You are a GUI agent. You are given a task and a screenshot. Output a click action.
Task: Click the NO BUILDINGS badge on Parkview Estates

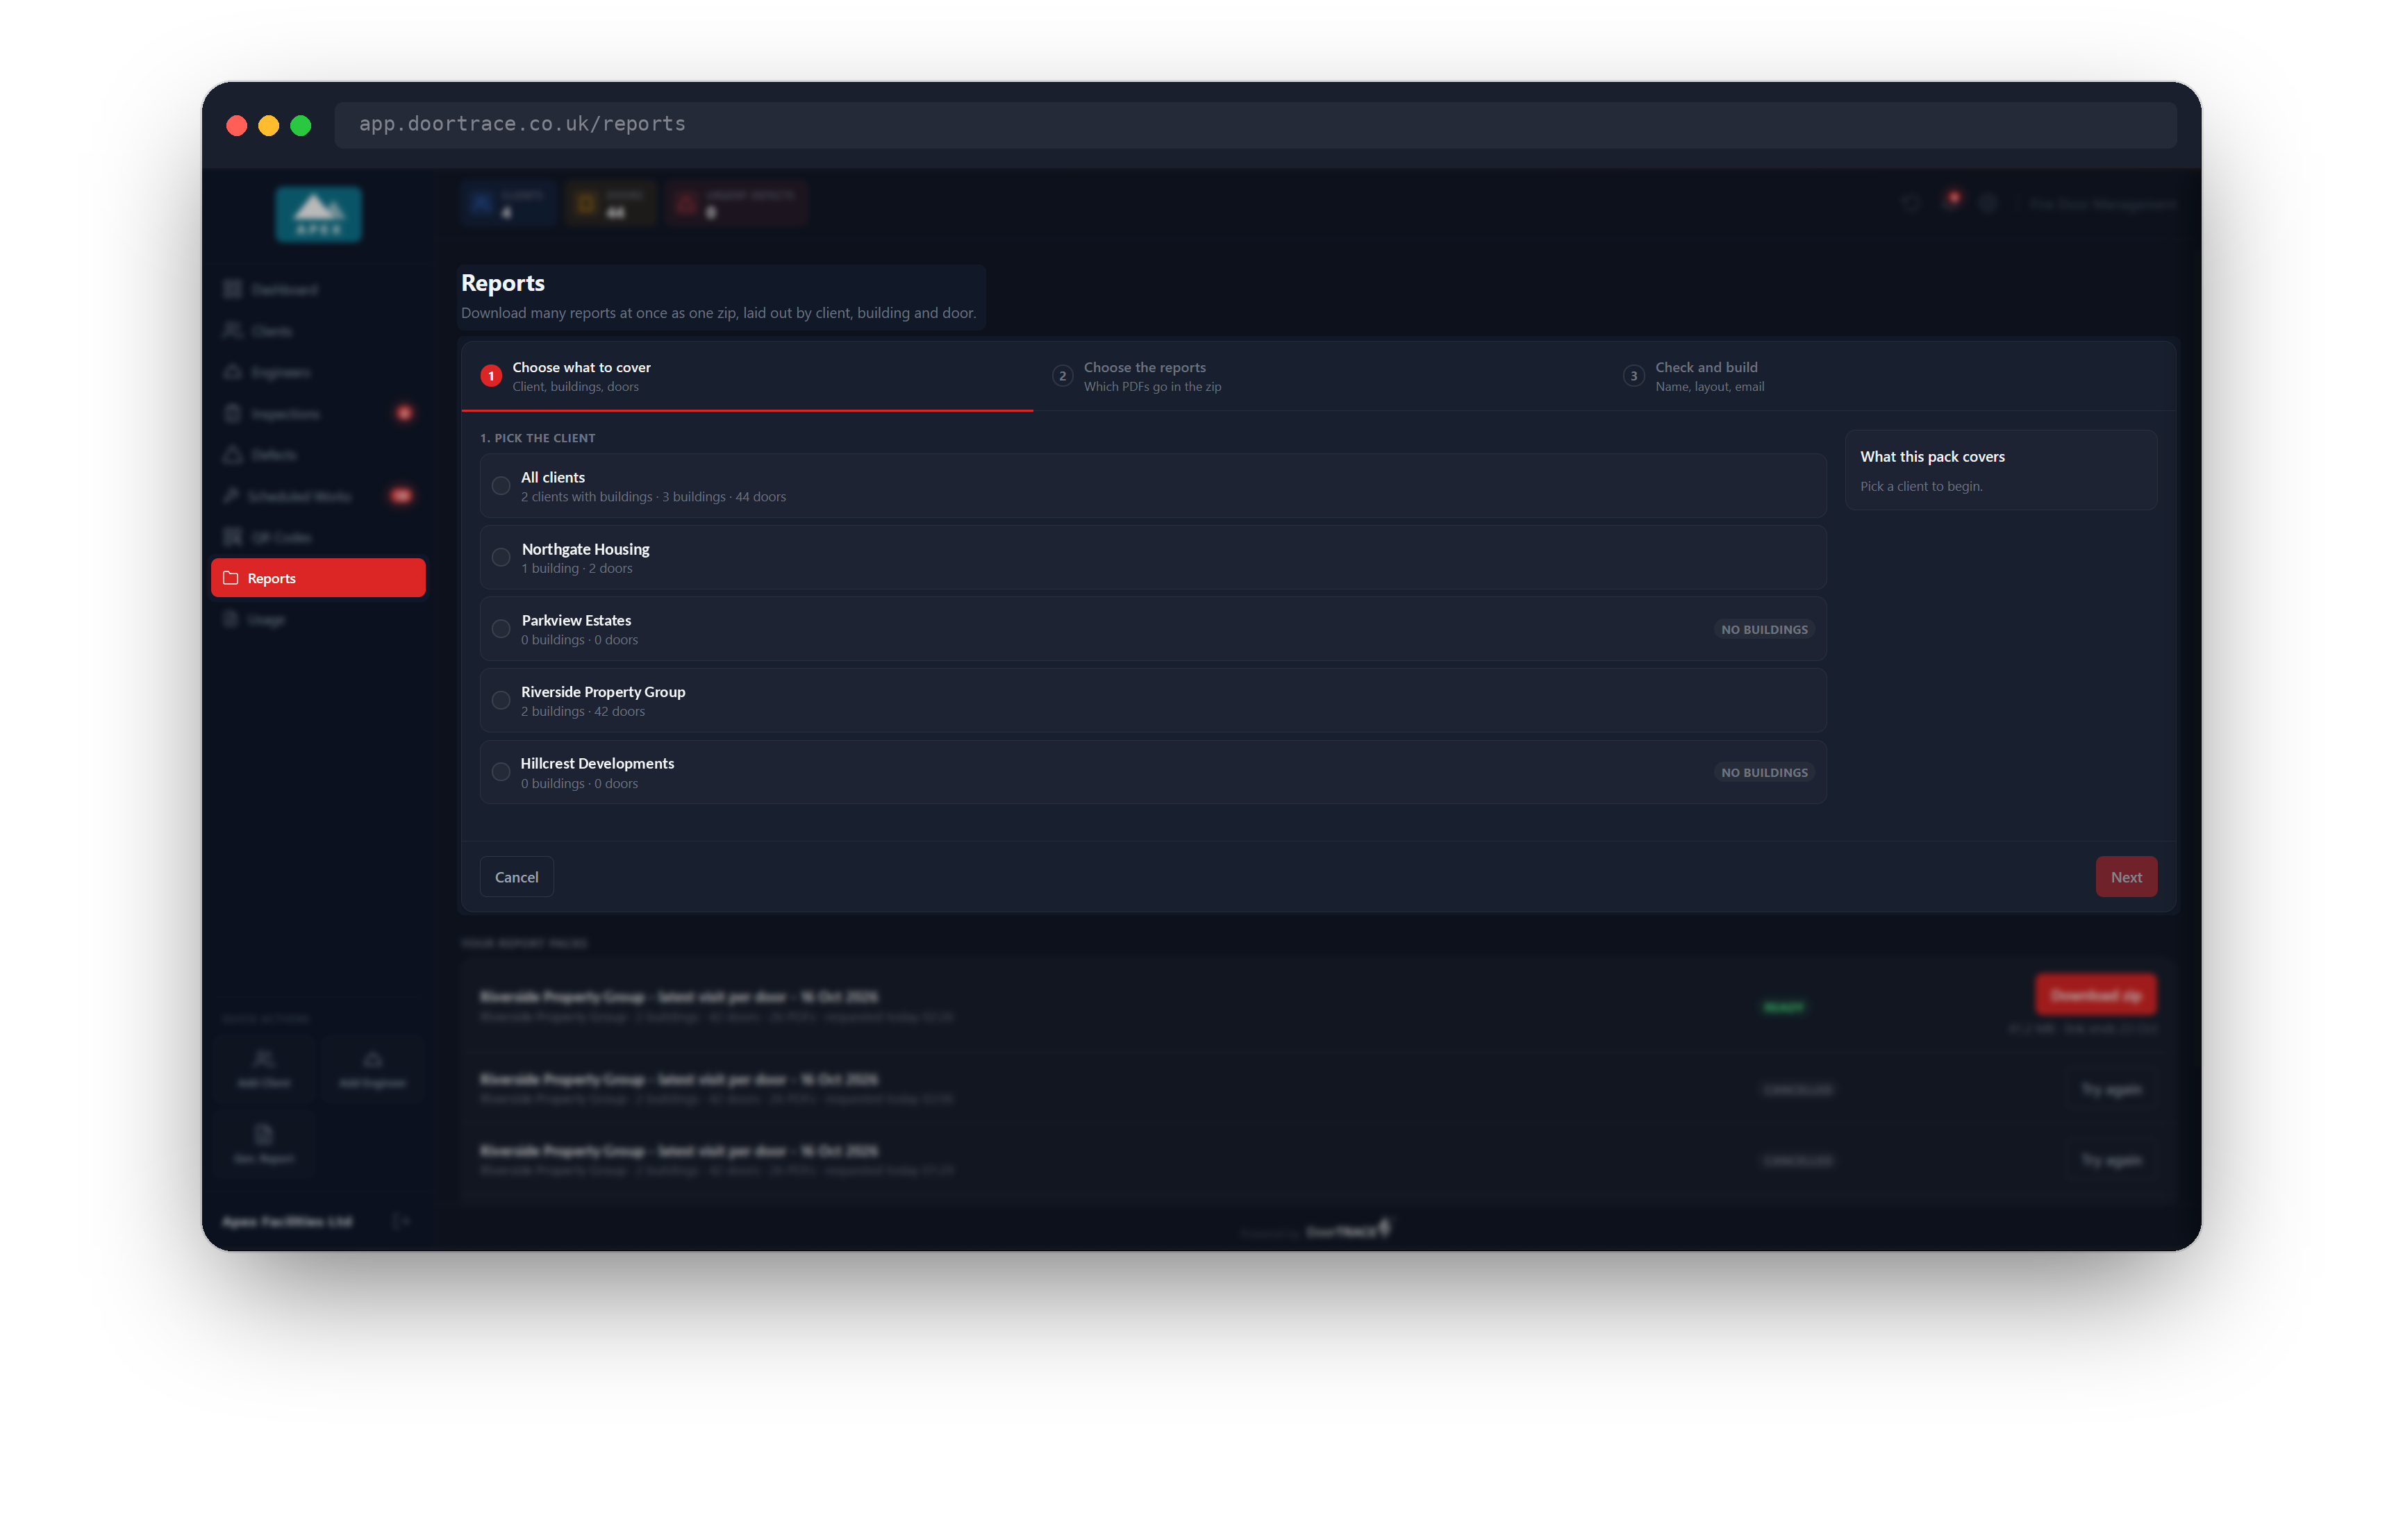(x=1764, y=630)
